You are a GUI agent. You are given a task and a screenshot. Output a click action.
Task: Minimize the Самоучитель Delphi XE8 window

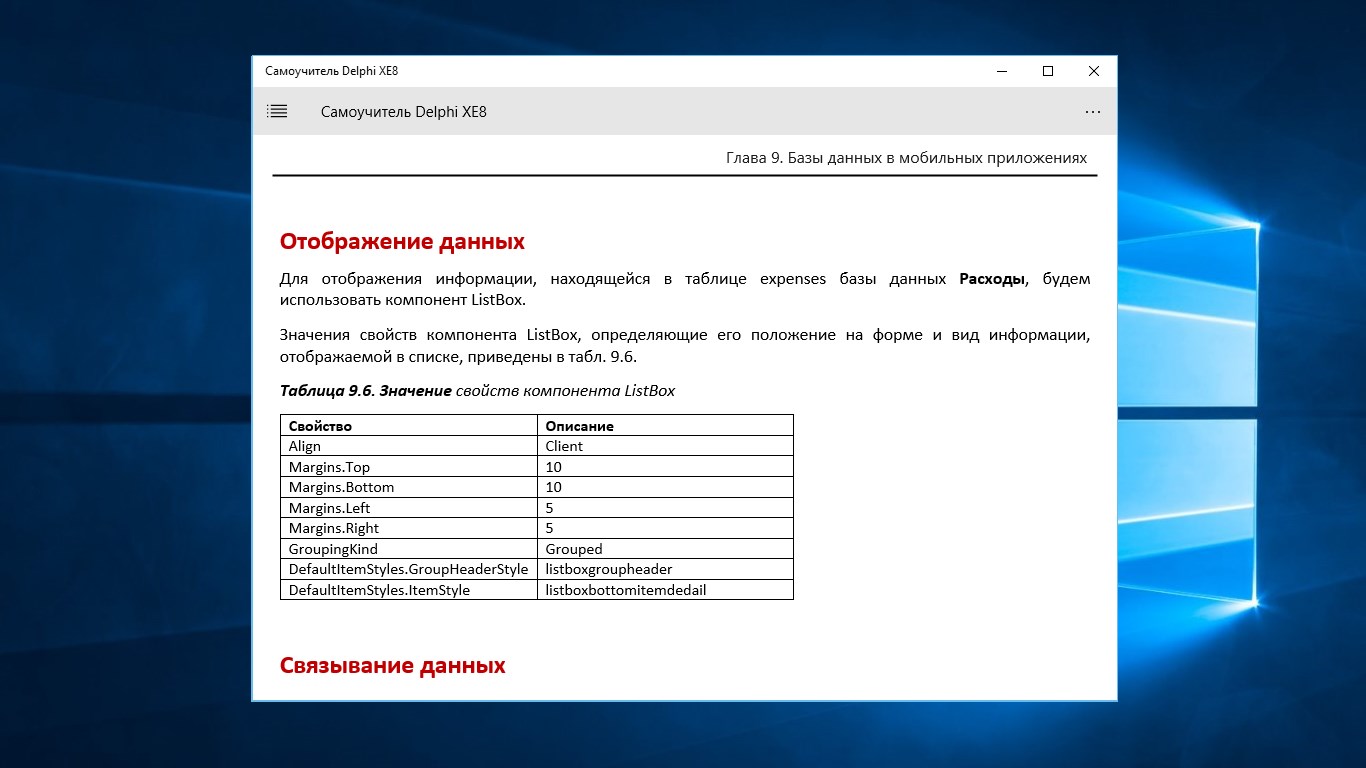[x=1002, y=71]
